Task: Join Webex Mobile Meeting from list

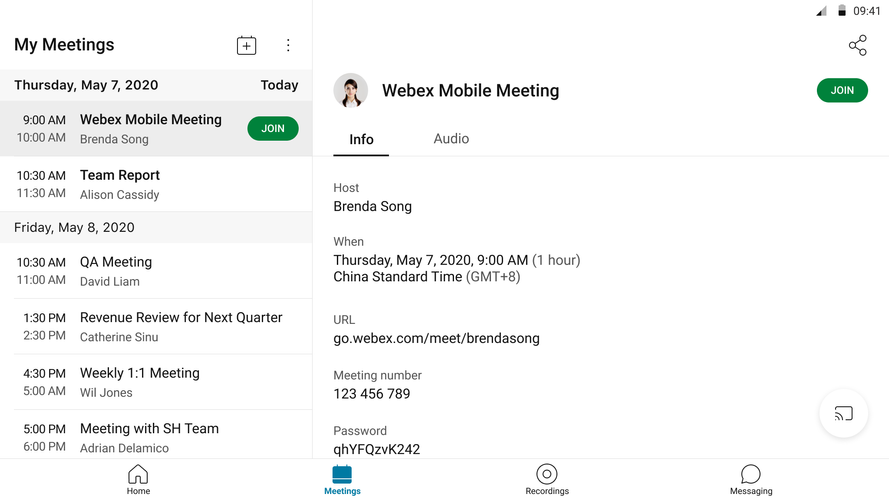Action: coord(273,129)
